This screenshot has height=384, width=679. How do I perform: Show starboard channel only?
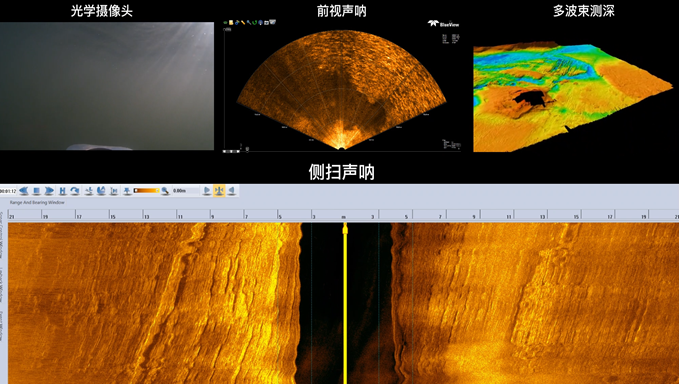[232, 190]
